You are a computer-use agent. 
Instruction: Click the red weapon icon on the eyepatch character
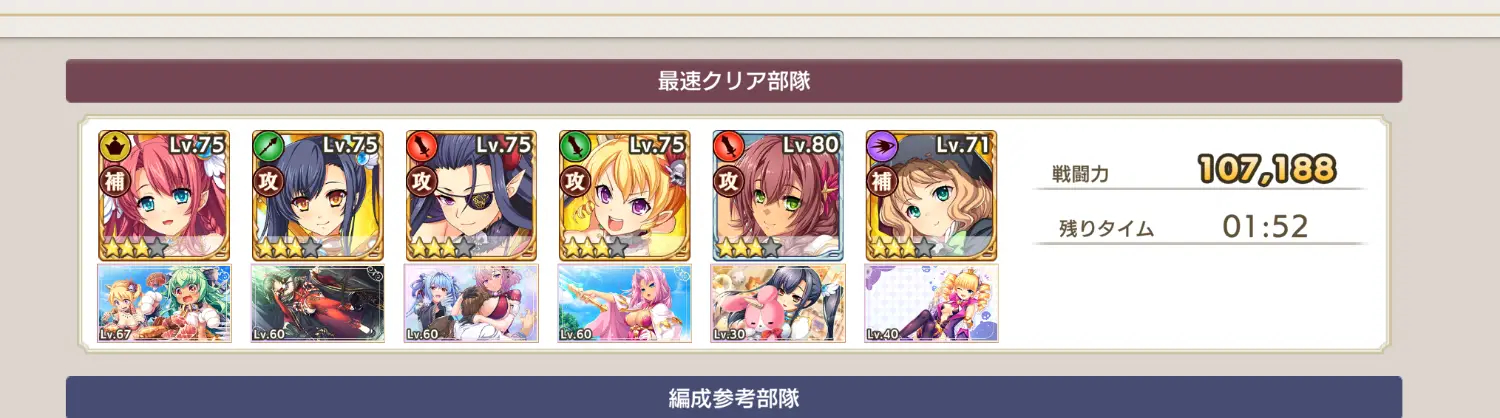[x=419, y=146]
